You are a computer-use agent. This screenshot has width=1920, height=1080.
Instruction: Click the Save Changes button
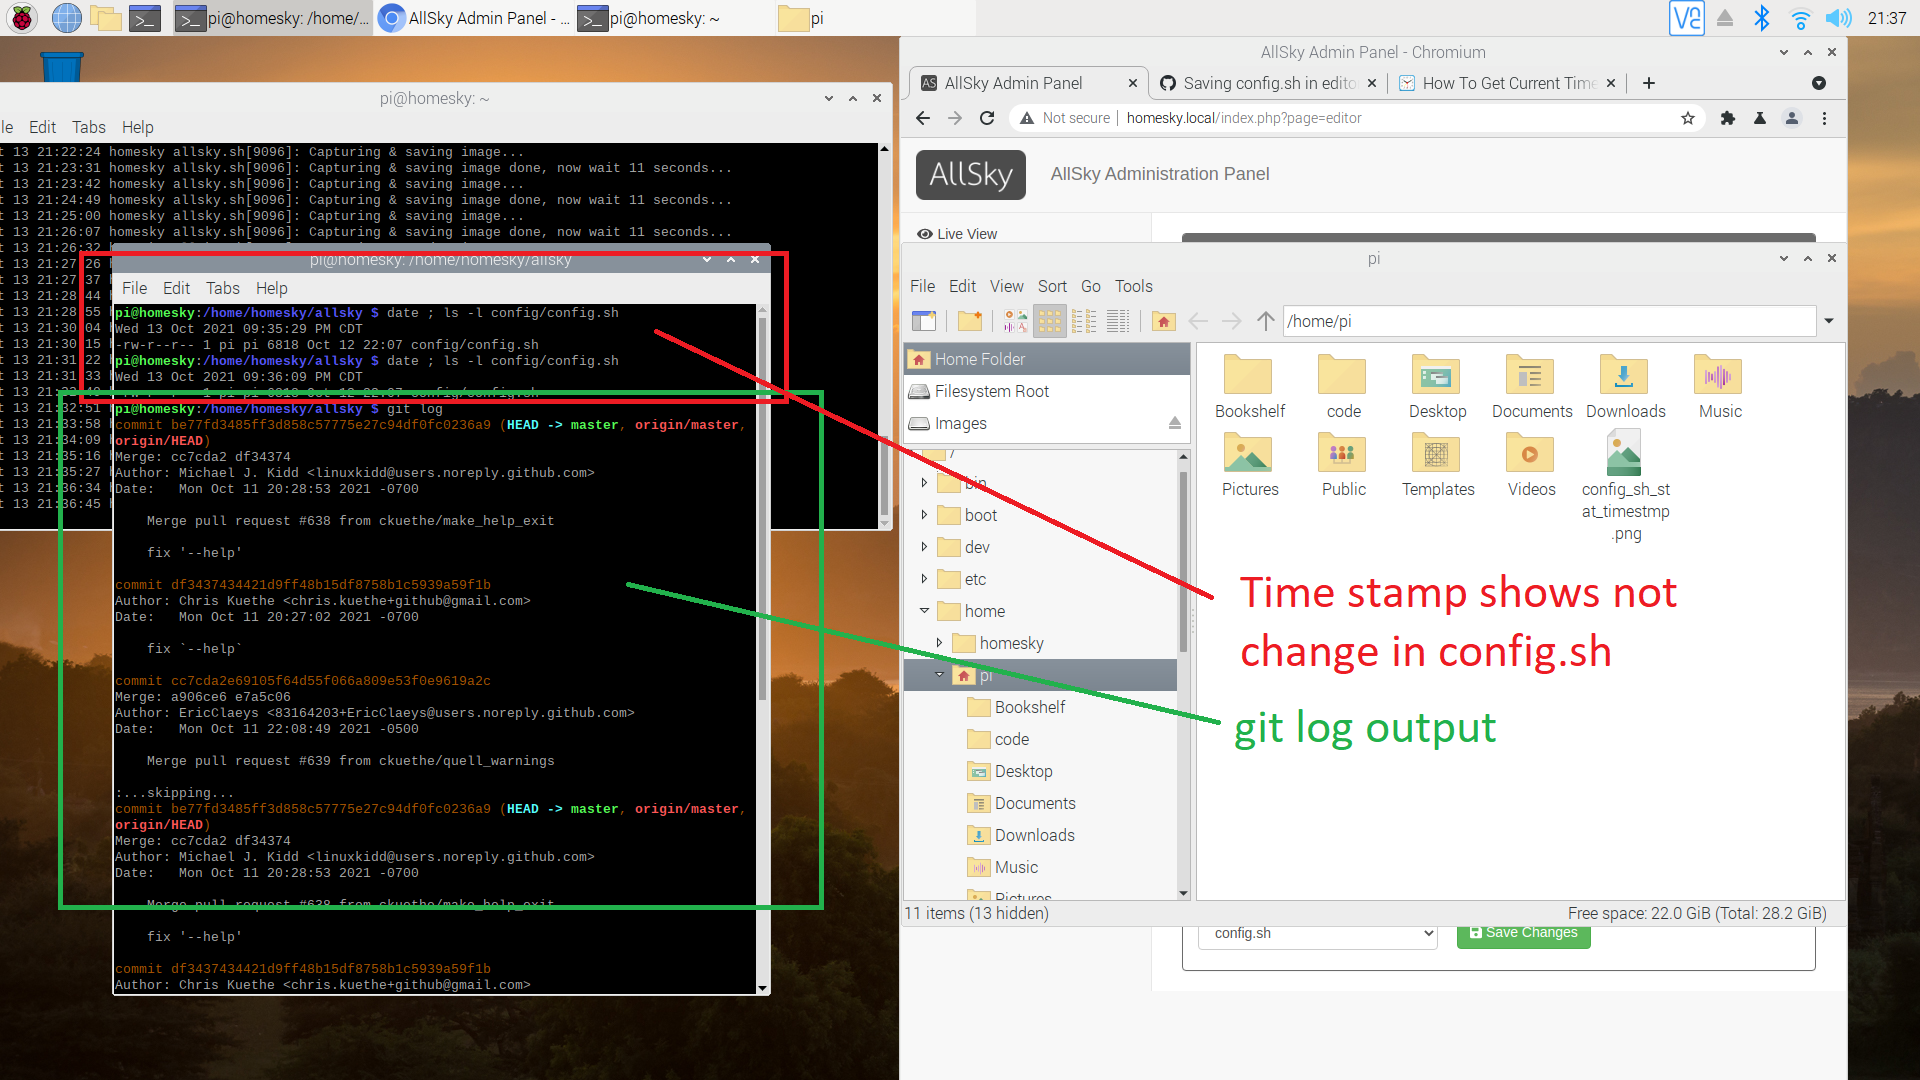pos(1523,932)
